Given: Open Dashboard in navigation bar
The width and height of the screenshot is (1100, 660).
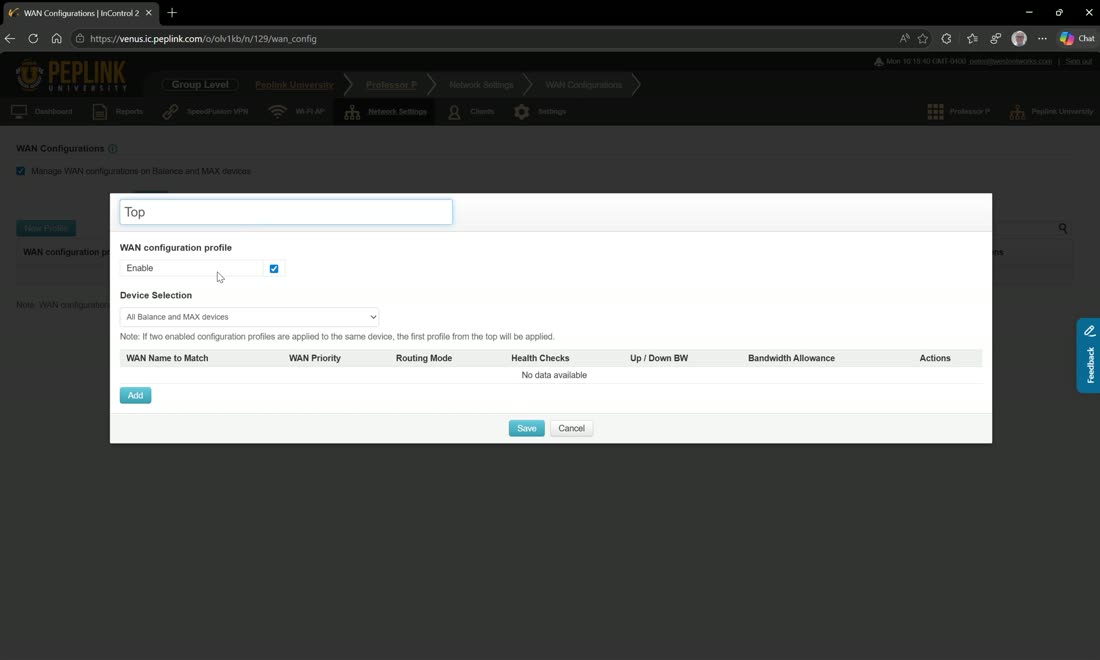Looking at the screenshot, I should click(x=42, y=112).
